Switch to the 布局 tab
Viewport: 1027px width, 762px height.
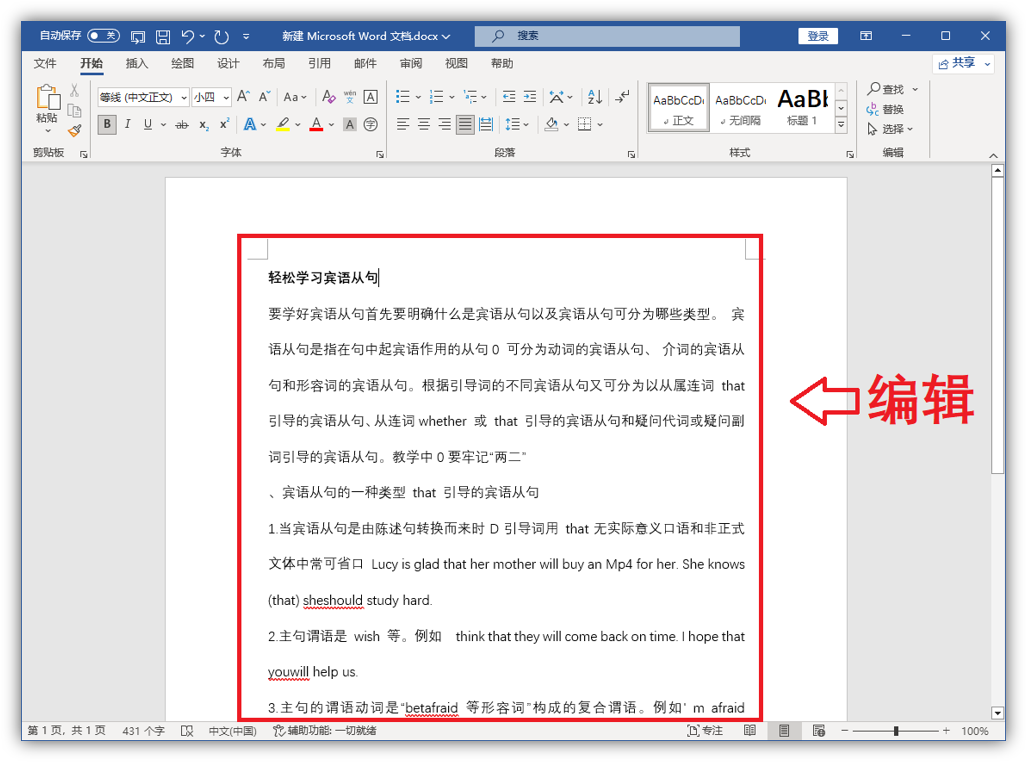point(273,64)
